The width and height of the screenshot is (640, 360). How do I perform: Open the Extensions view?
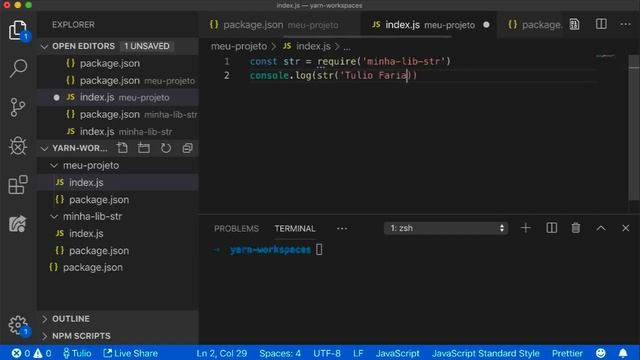(x=18, y=184)
